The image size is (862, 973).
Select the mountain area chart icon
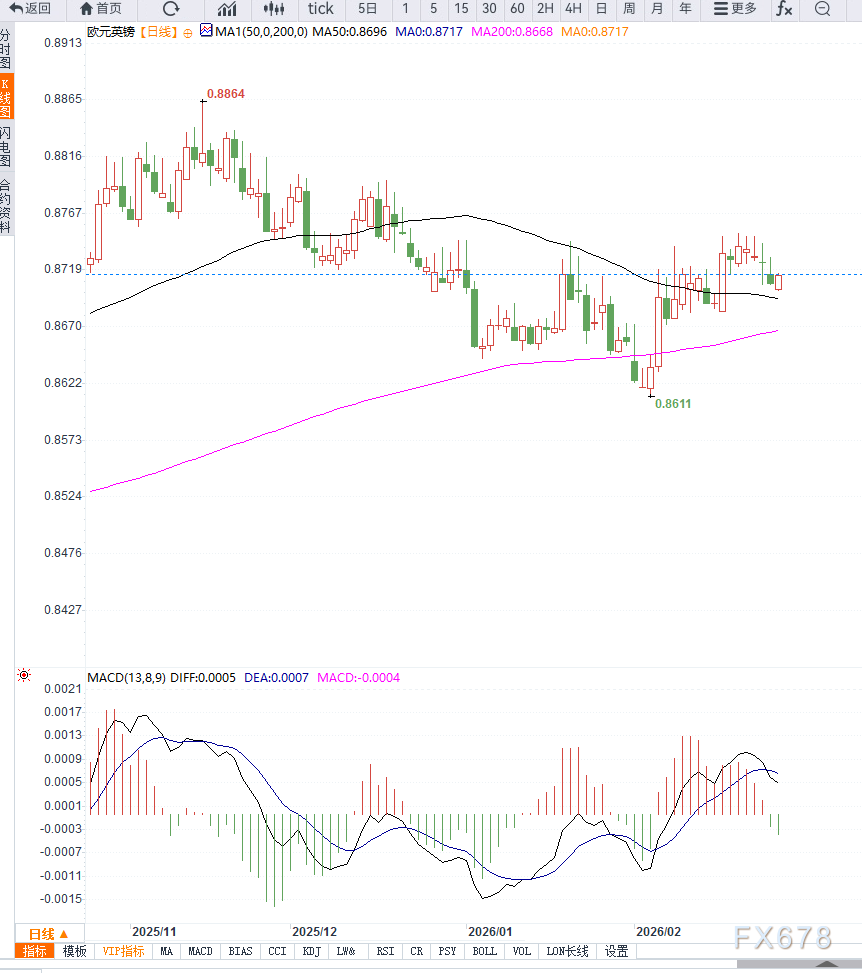(227, 9)
